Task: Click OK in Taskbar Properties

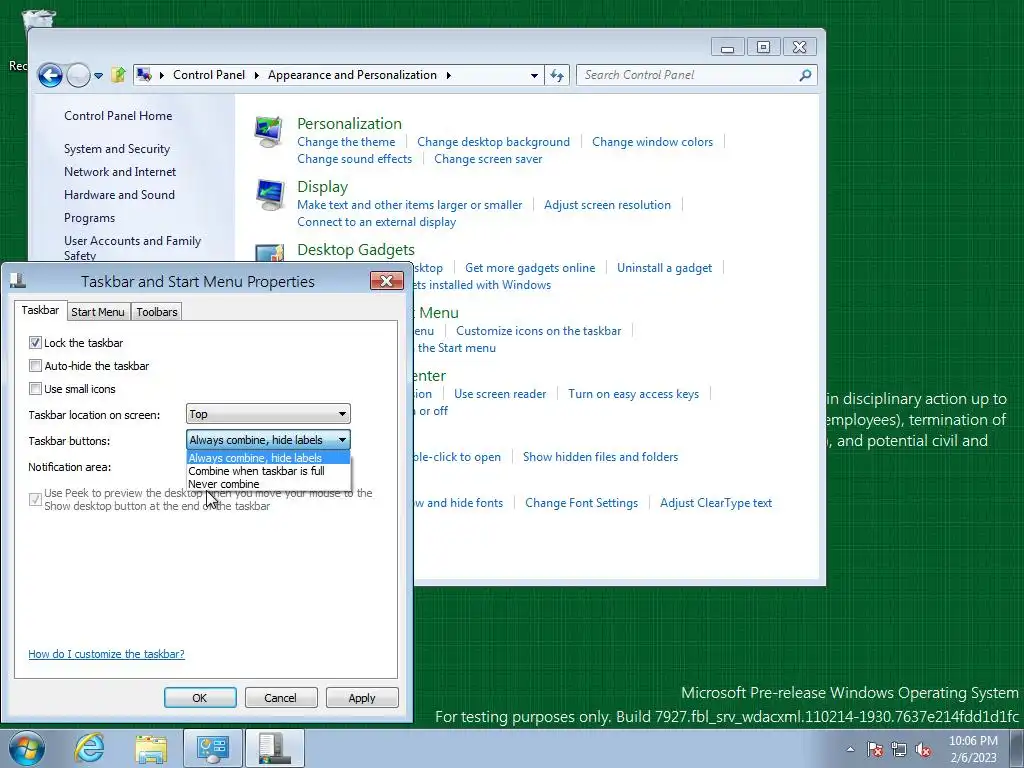Action: (x=200, y=697)
